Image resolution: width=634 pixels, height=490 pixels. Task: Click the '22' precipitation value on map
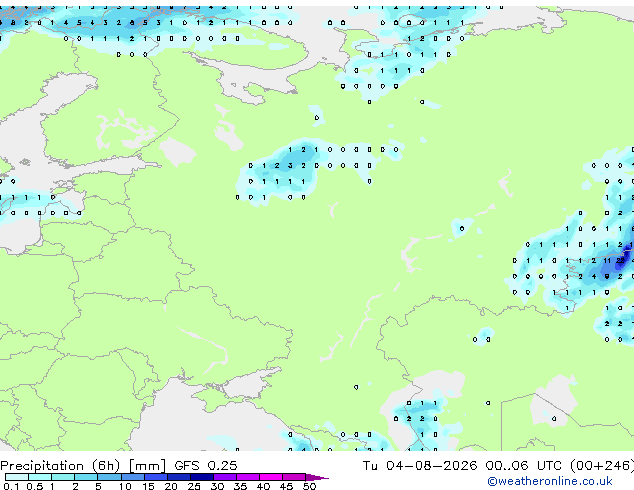620,261
